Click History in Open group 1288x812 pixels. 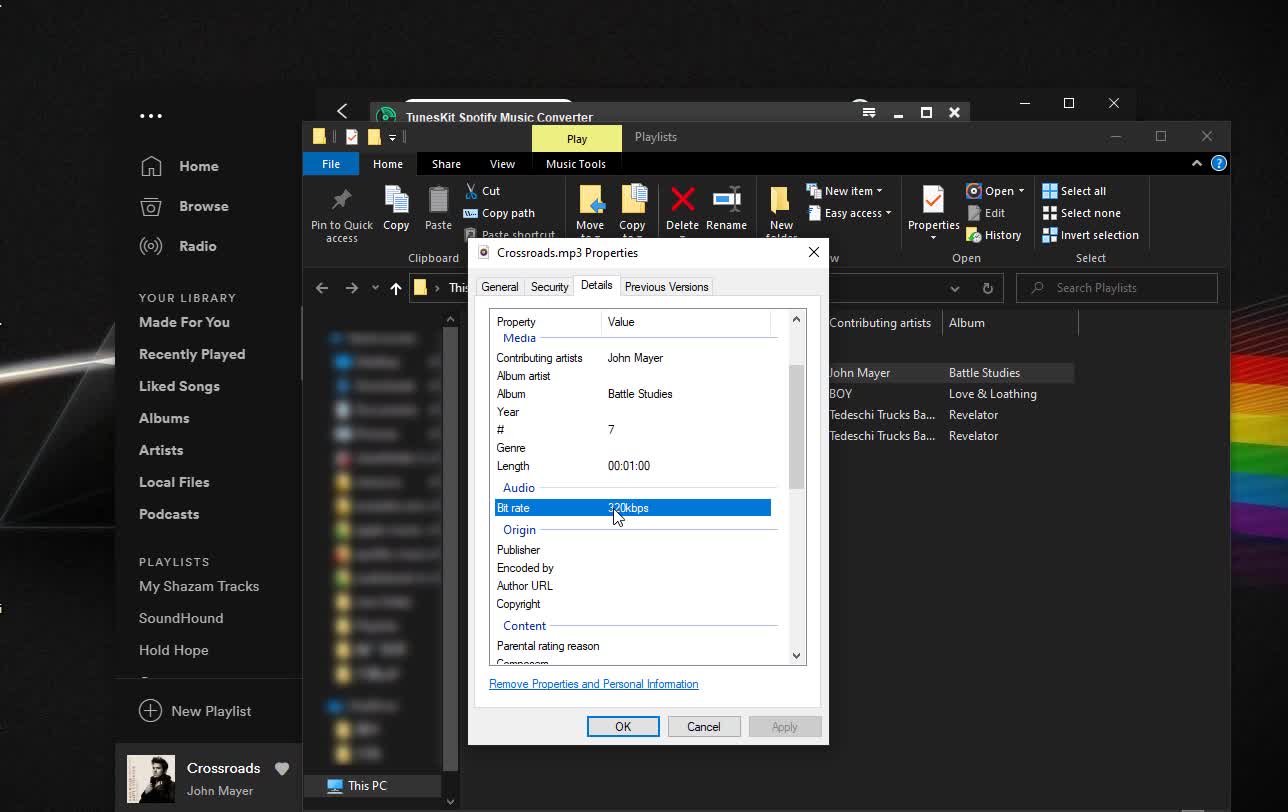point(993,235)
